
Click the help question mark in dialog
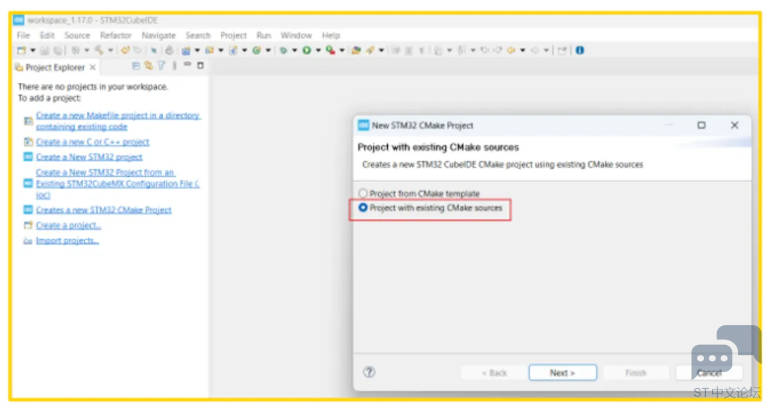pos(369,372)
